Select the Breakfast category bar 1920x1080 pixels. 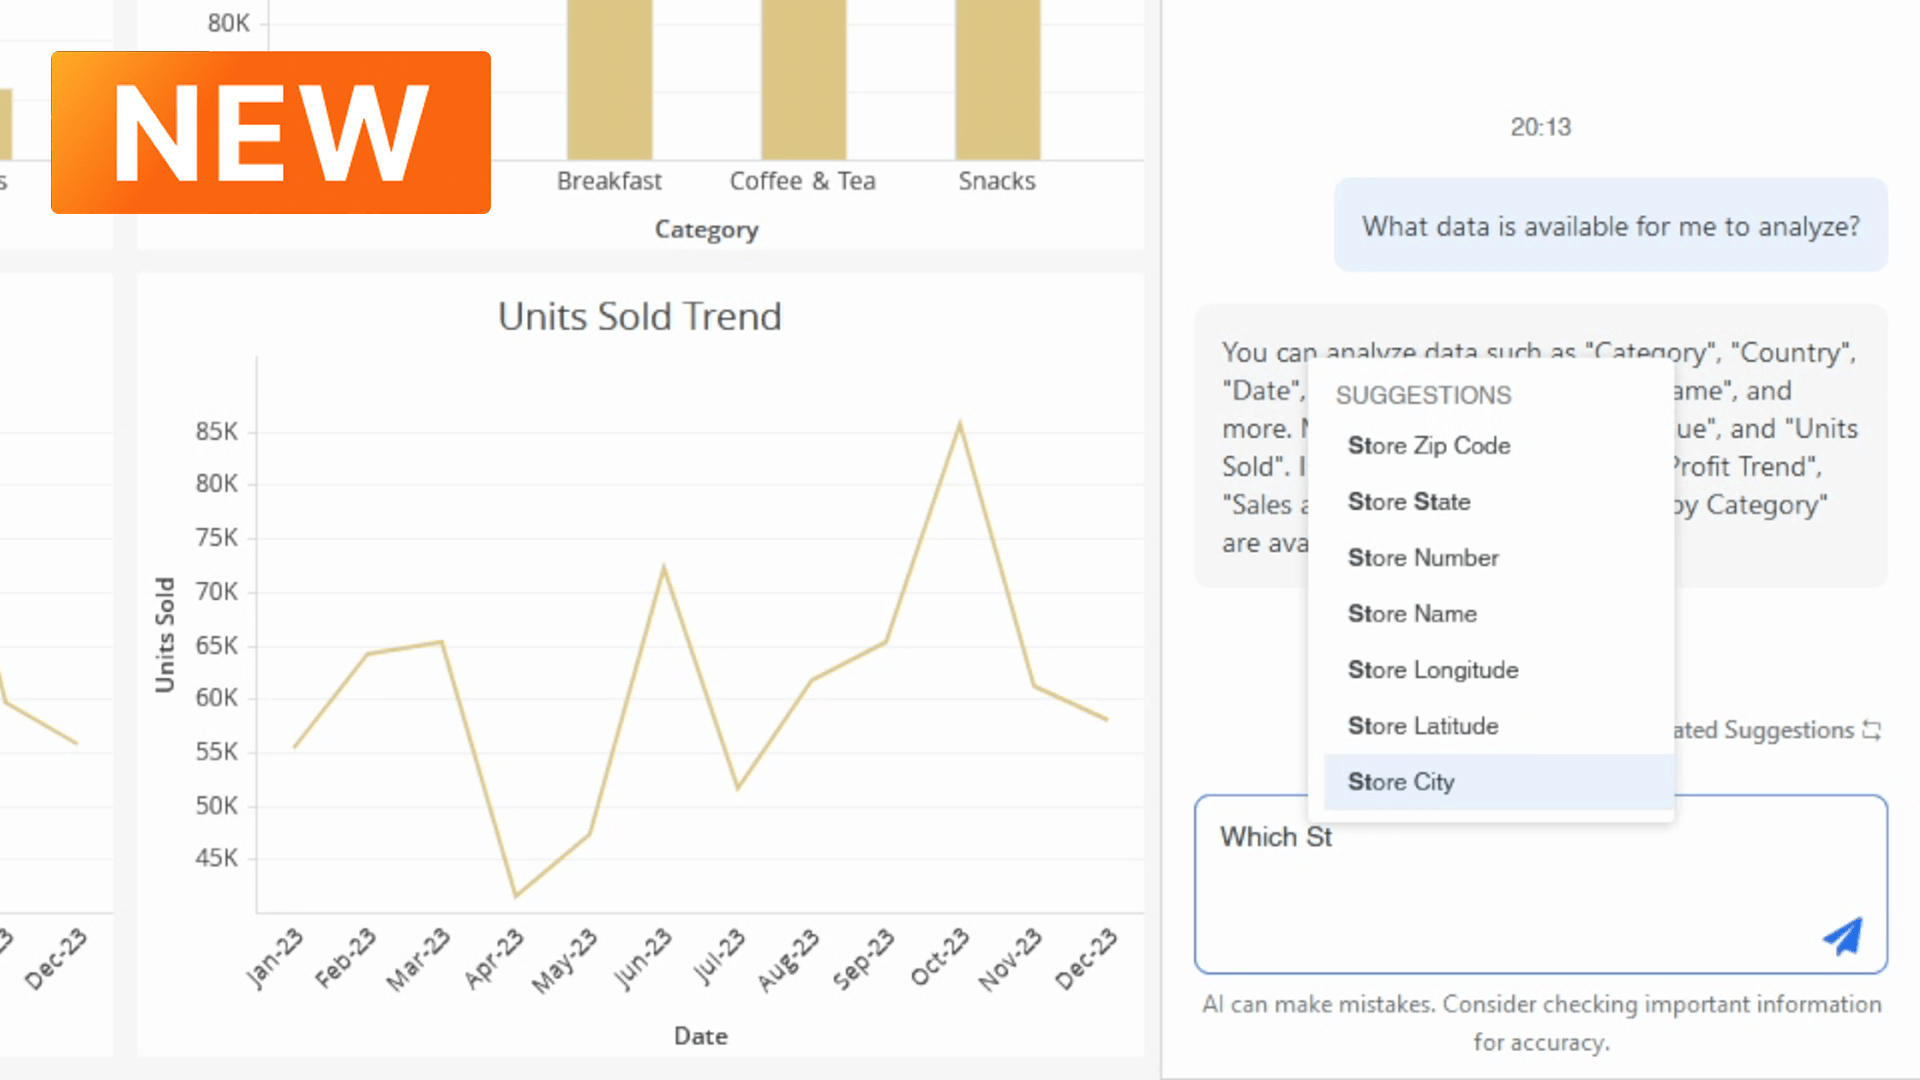pyautogui.click(x=609, y=80)
